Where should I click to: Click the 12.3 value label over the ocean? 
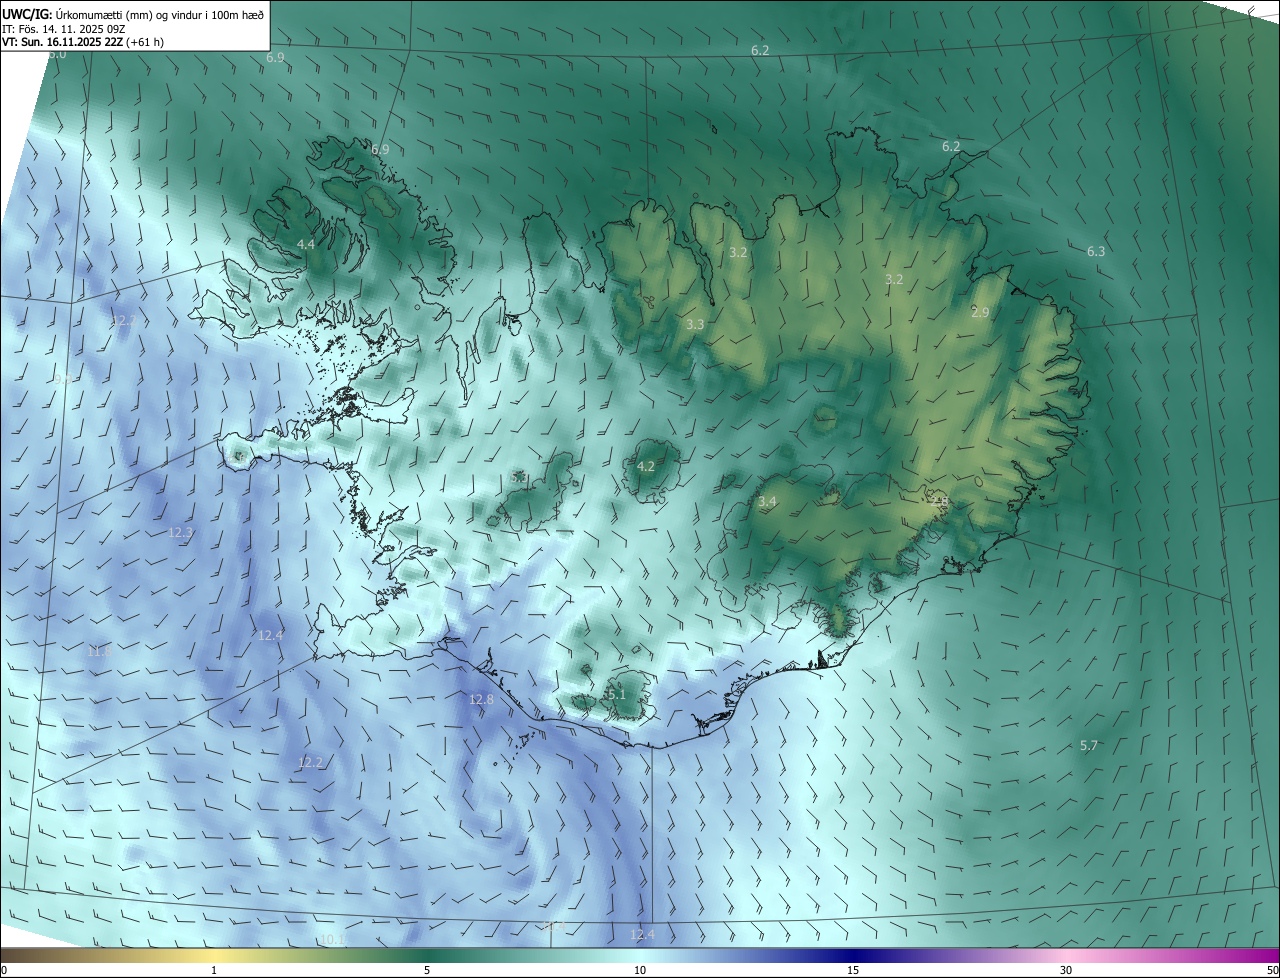(x=180, y=533)
